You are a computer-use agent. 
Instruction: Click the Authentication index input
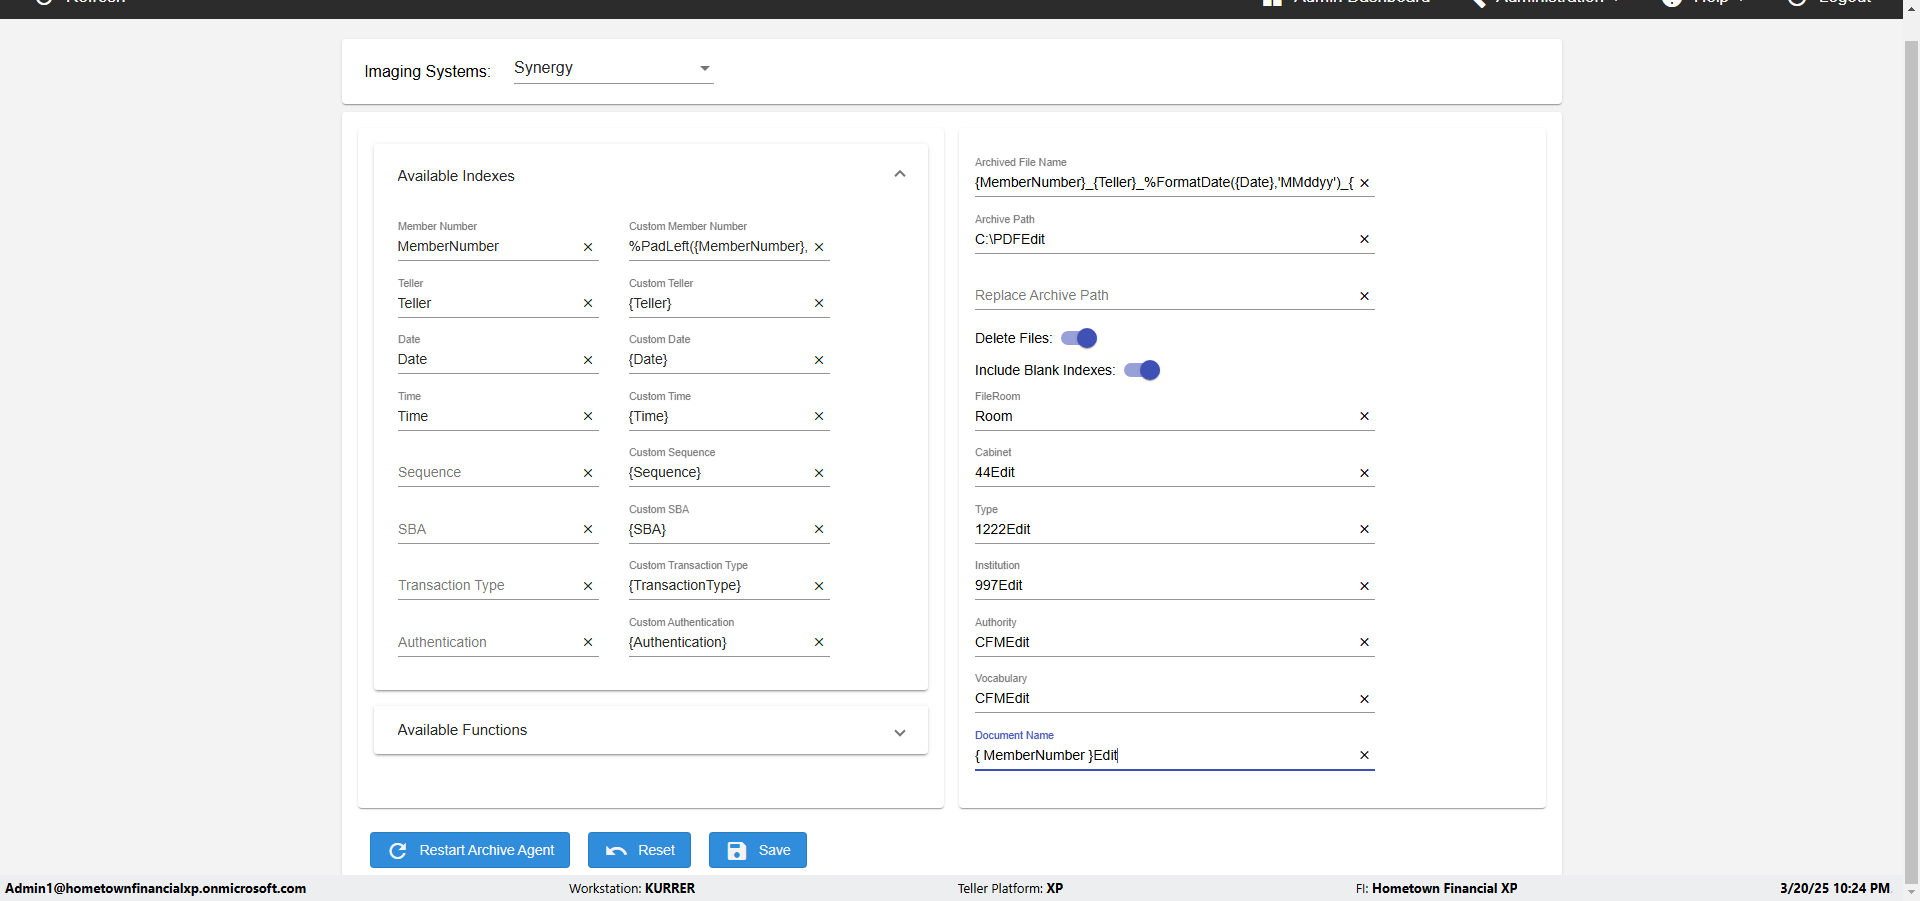point(485,643)
